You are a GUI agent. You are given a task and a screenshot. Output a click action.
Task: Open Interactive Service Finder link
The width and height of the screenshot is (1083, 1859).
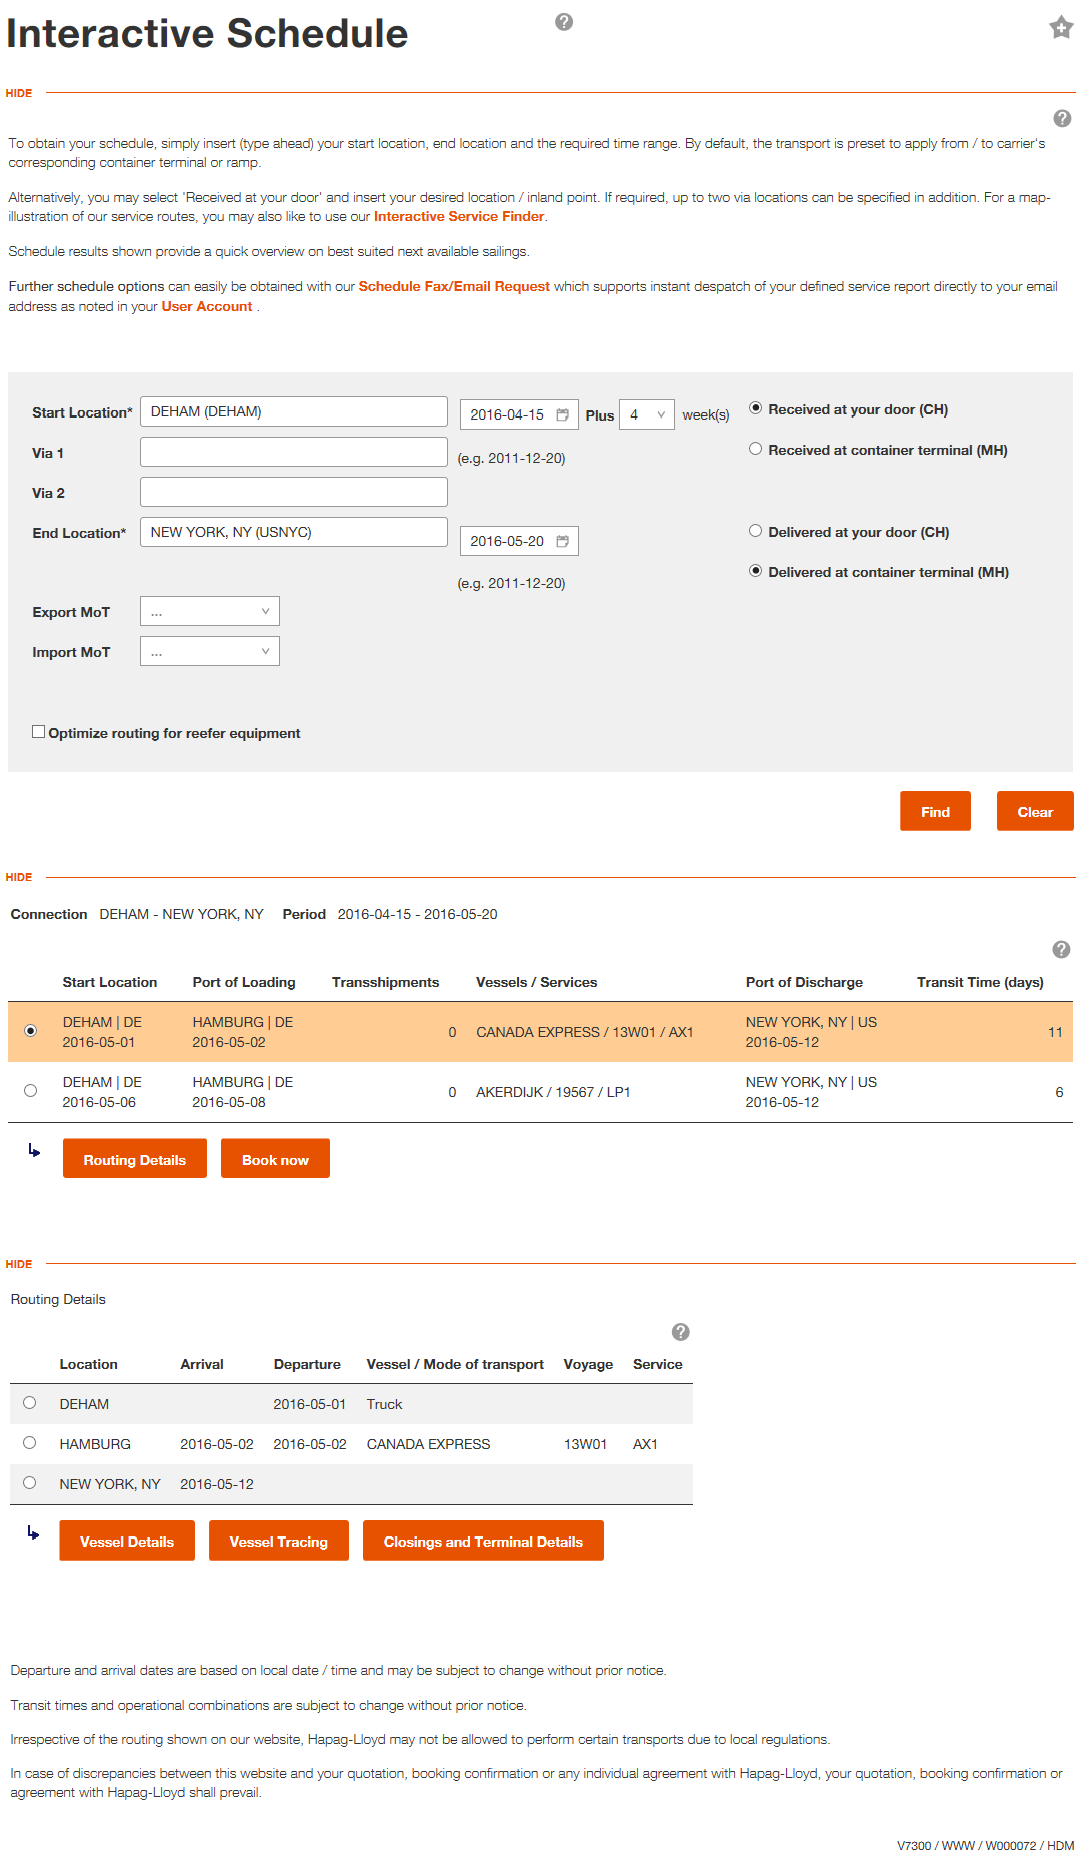[459, 216]
